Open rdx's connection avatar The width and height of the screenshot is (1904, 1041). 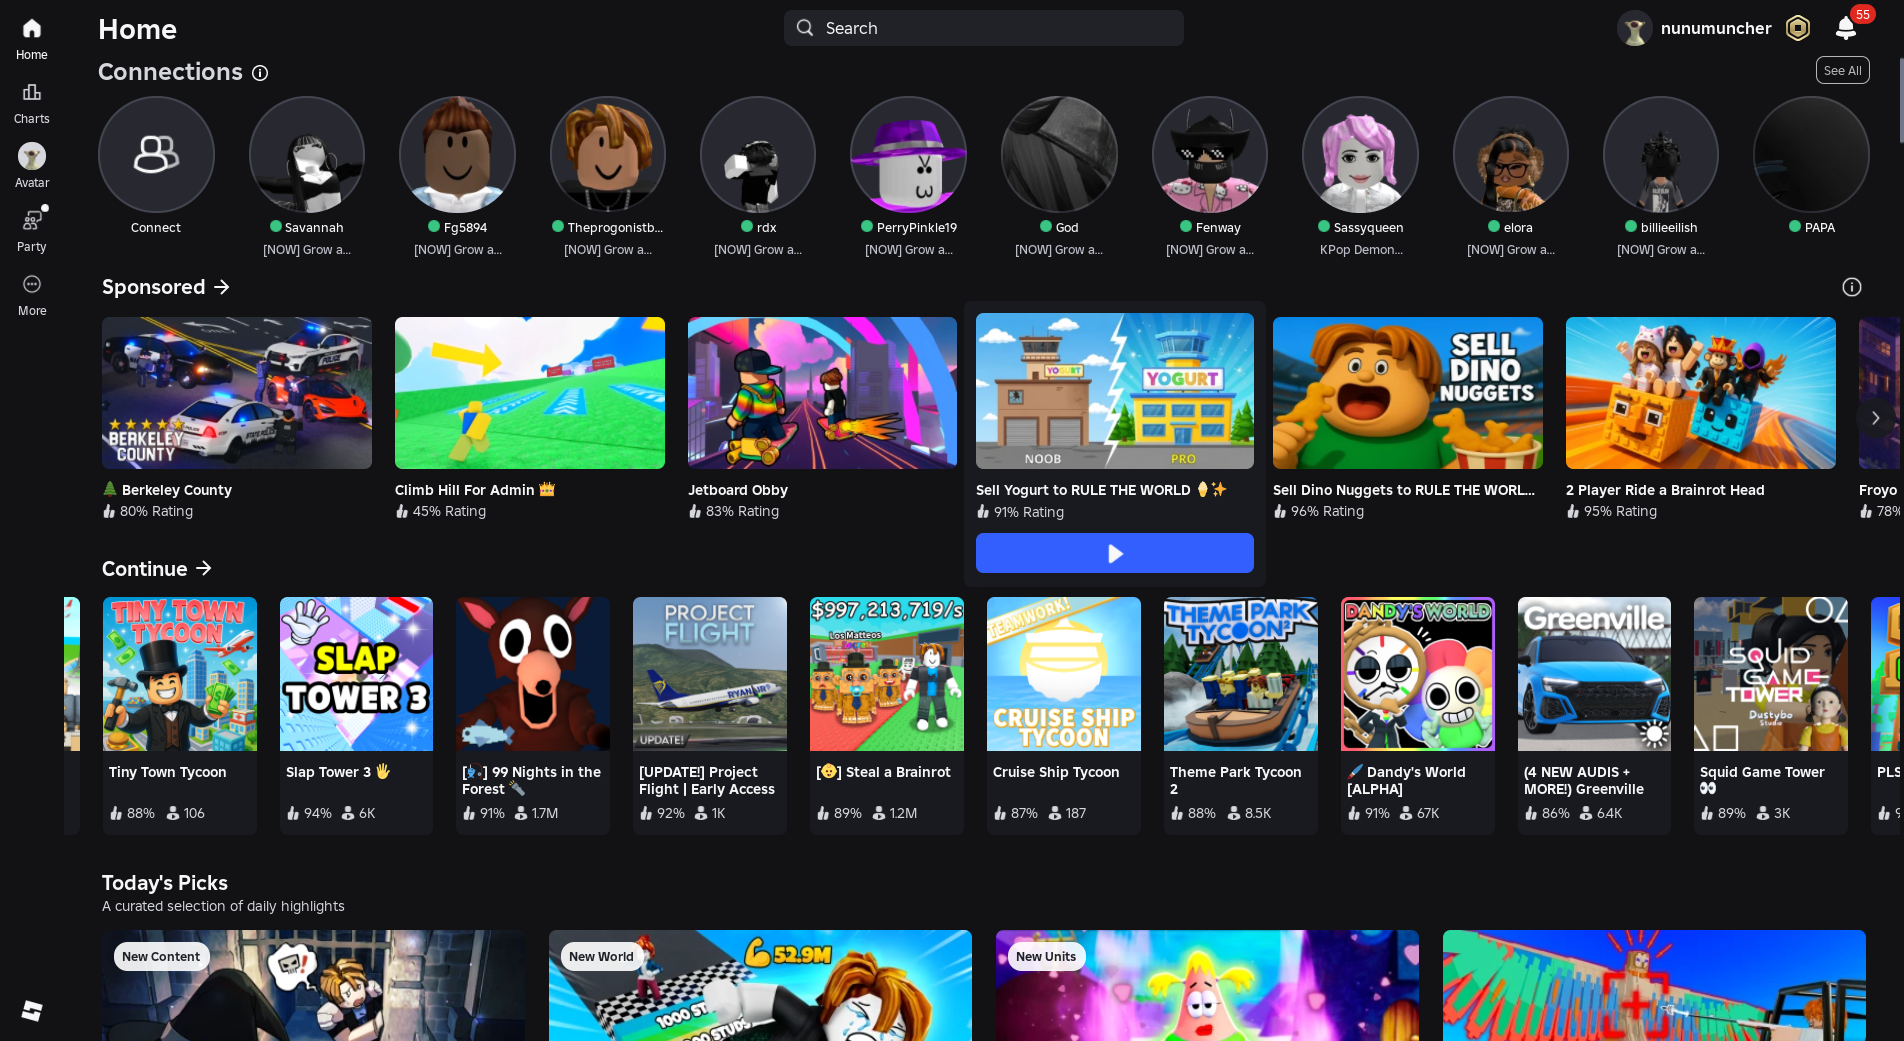758,154
